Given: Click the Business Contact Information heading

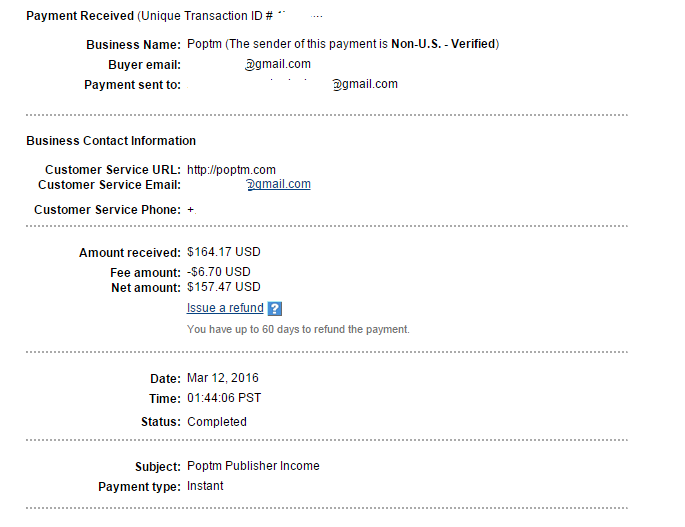Looking at the screenshot, I should [111, 141].
